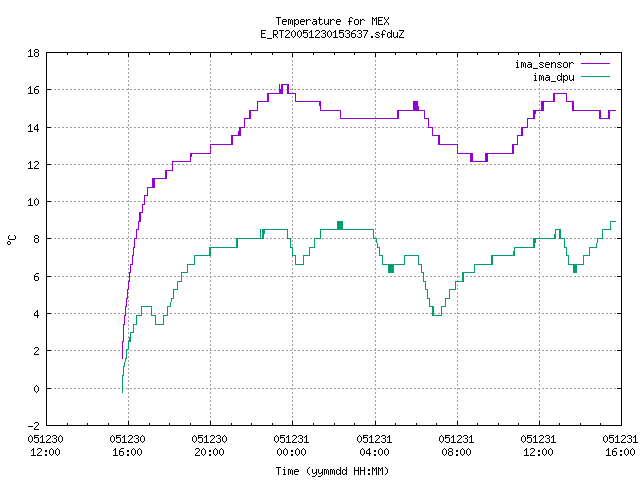640x480 pixels.
Task: Click the ima_dpu curve minimum near 4°C after 04:00
Action: click(x=437, y=315)
